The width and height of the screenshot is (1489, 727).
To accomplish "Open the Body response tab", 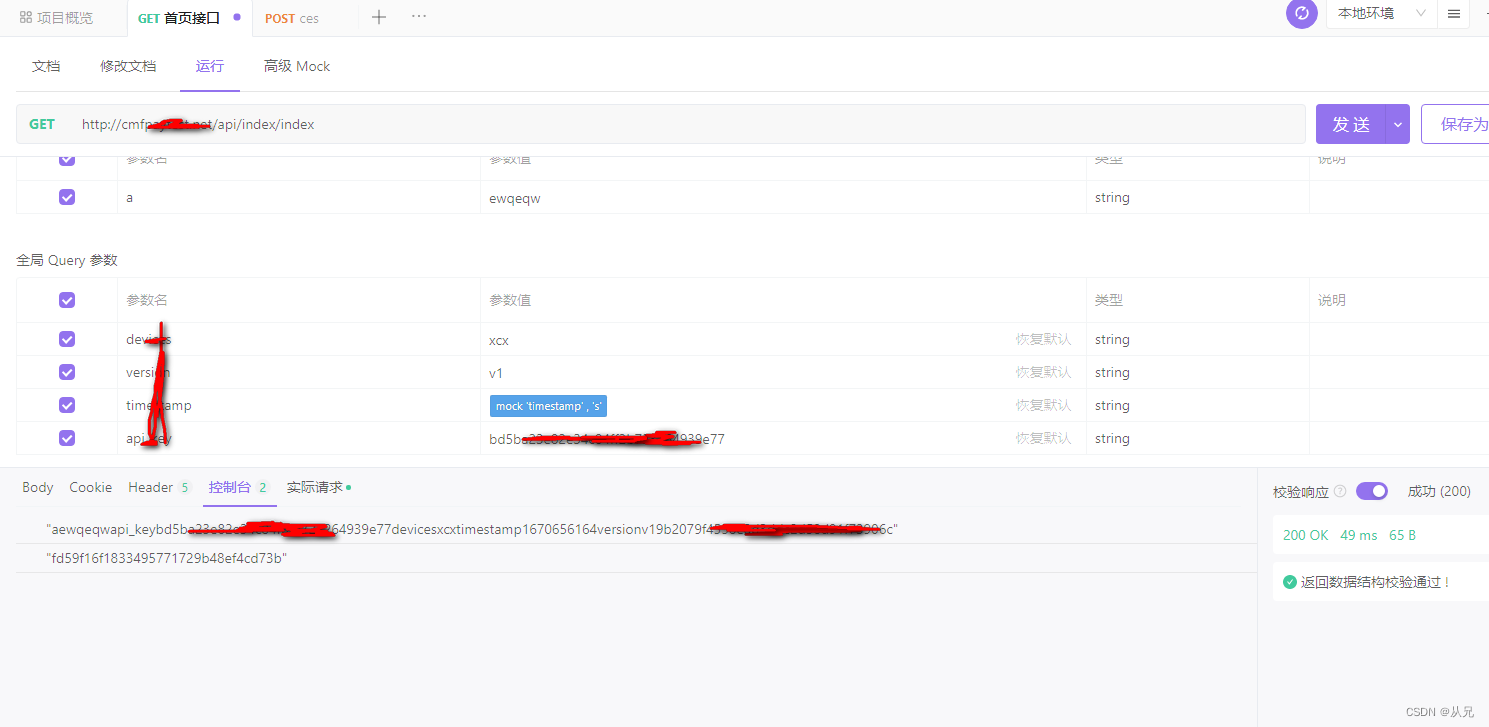I will click(x=38, y=487).
